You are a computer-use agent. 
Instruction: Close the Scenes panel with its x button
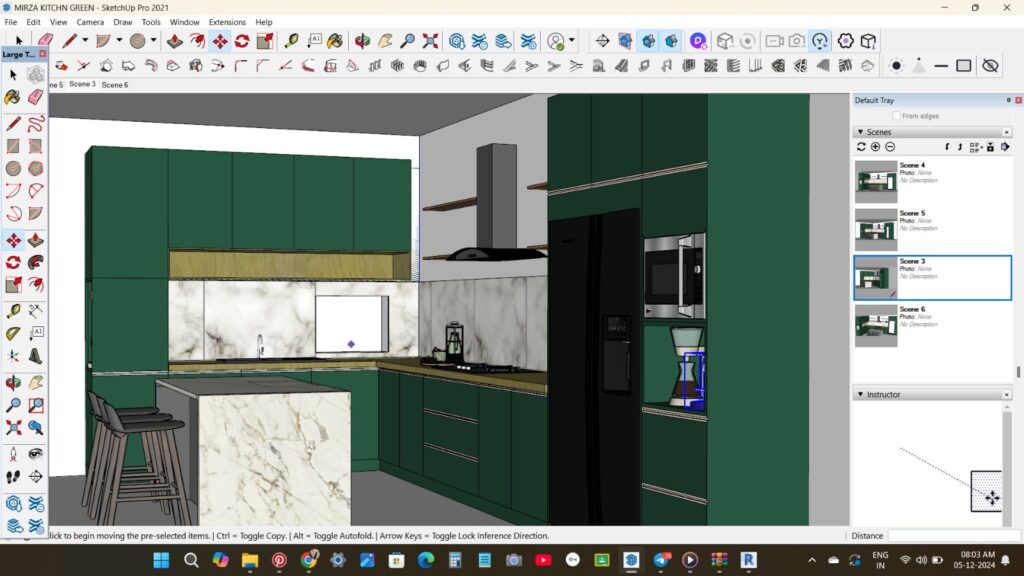pos(1006,132)
